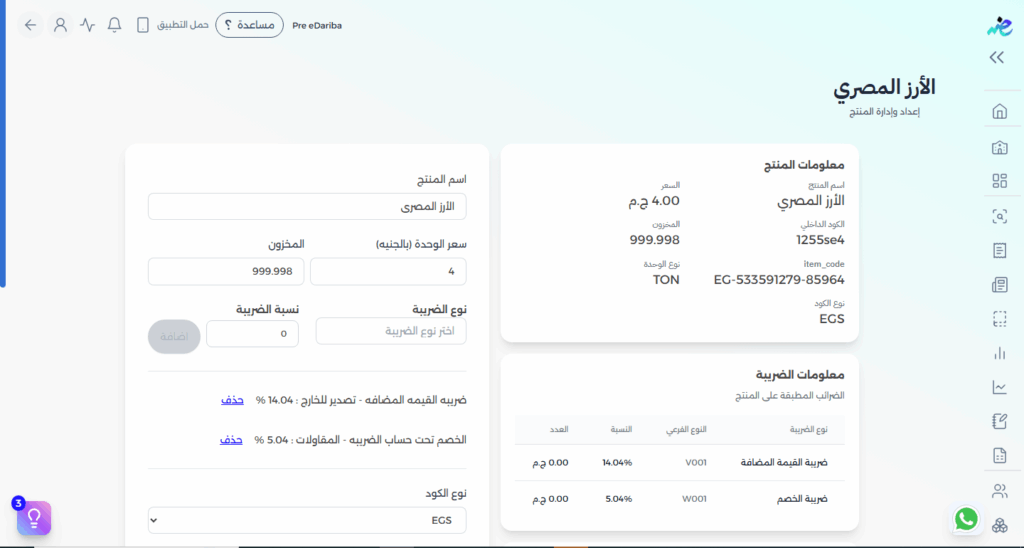Click the معلومات الضريبة card heading

(800, 374)
